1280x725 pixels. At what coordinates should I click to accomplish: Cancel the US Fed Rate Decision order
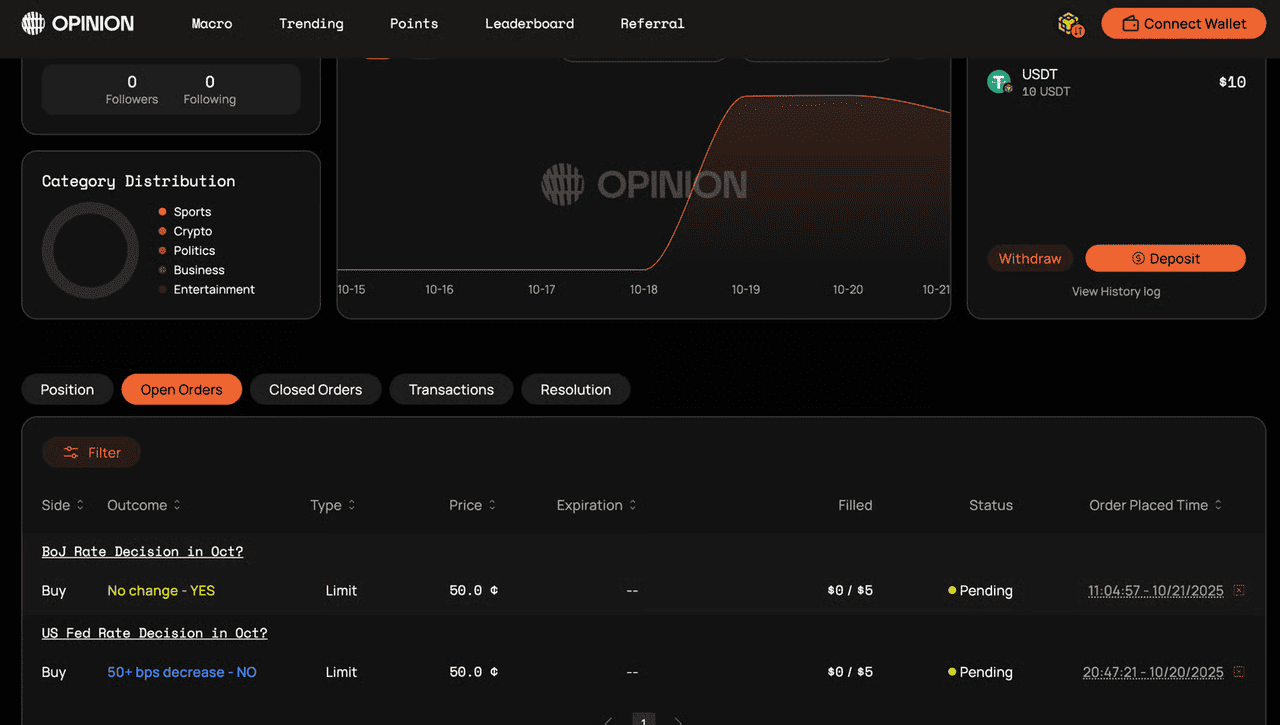(x=1239, y=672)
